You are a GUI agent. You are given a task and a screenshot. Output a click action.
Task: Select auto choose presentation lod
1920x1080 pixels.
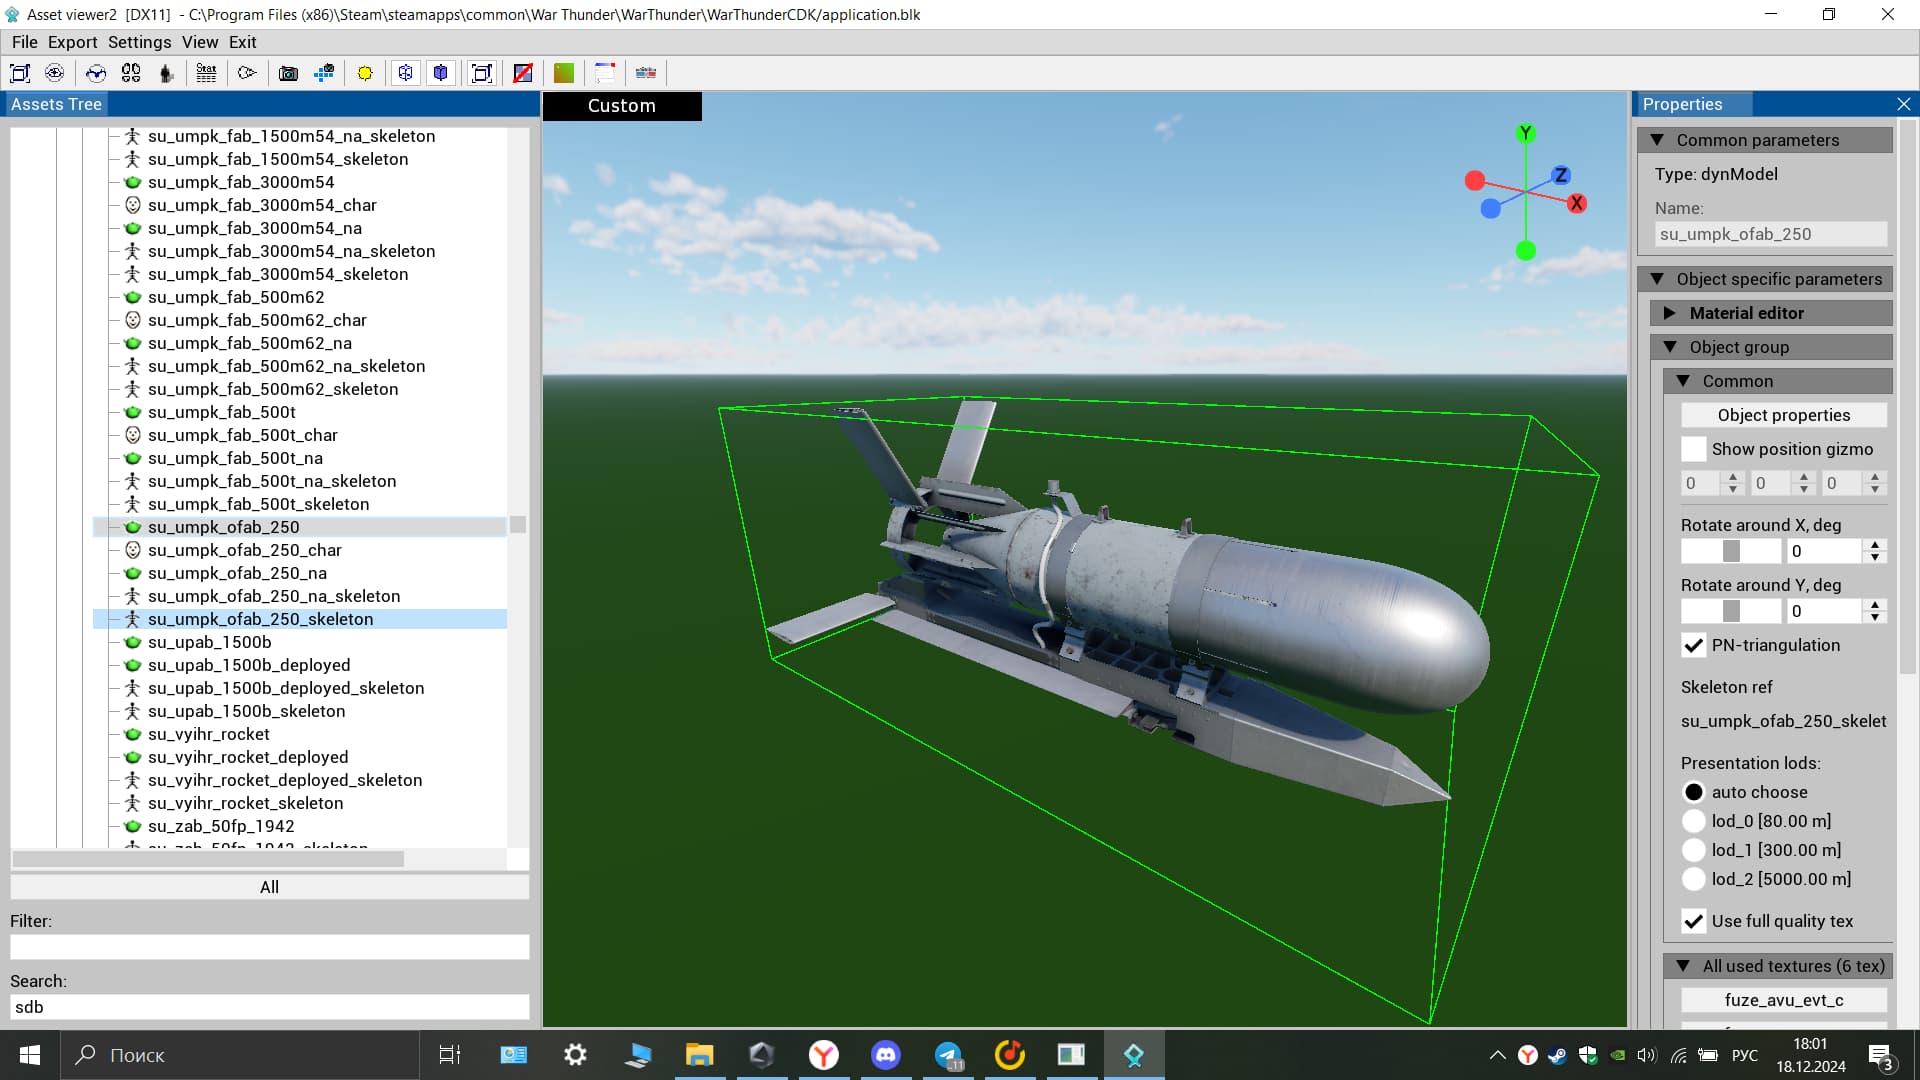pyautogui.click(x=1693, y=792)
